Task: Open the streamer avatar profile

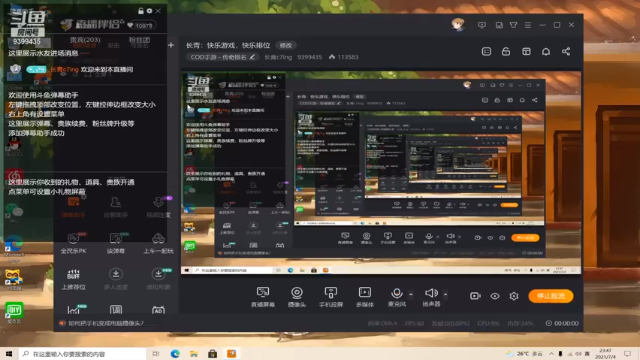Action: coord(458,24)
